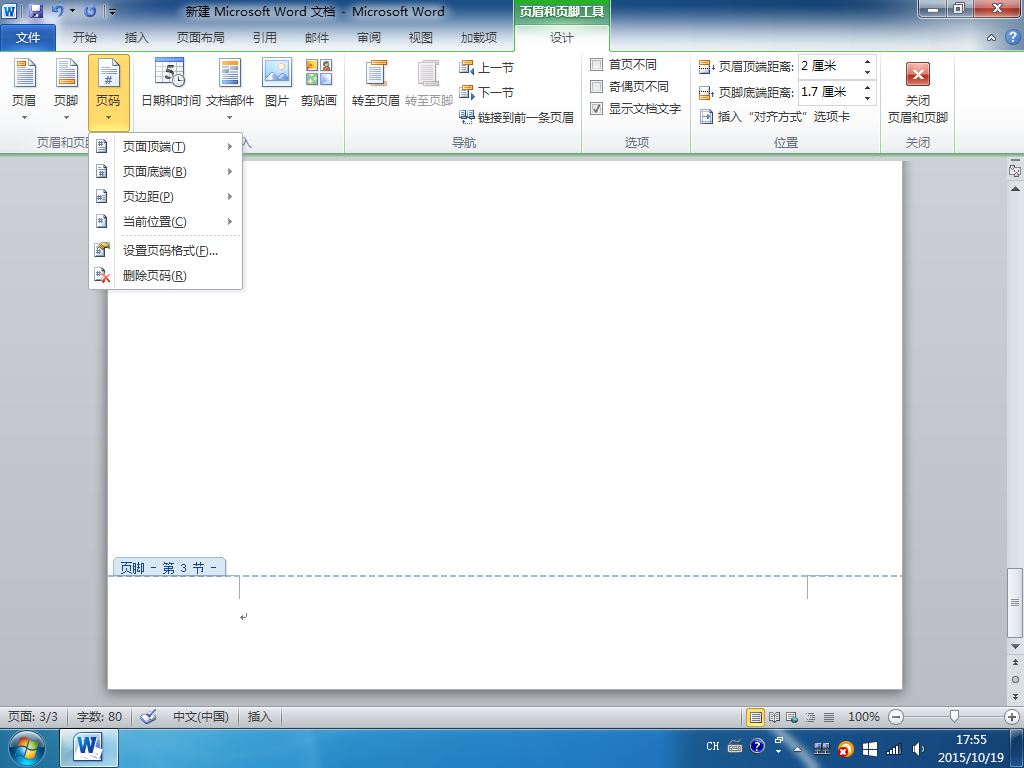Switch to 页面布局 tab

pyautogui.click(x=200, y=38)
